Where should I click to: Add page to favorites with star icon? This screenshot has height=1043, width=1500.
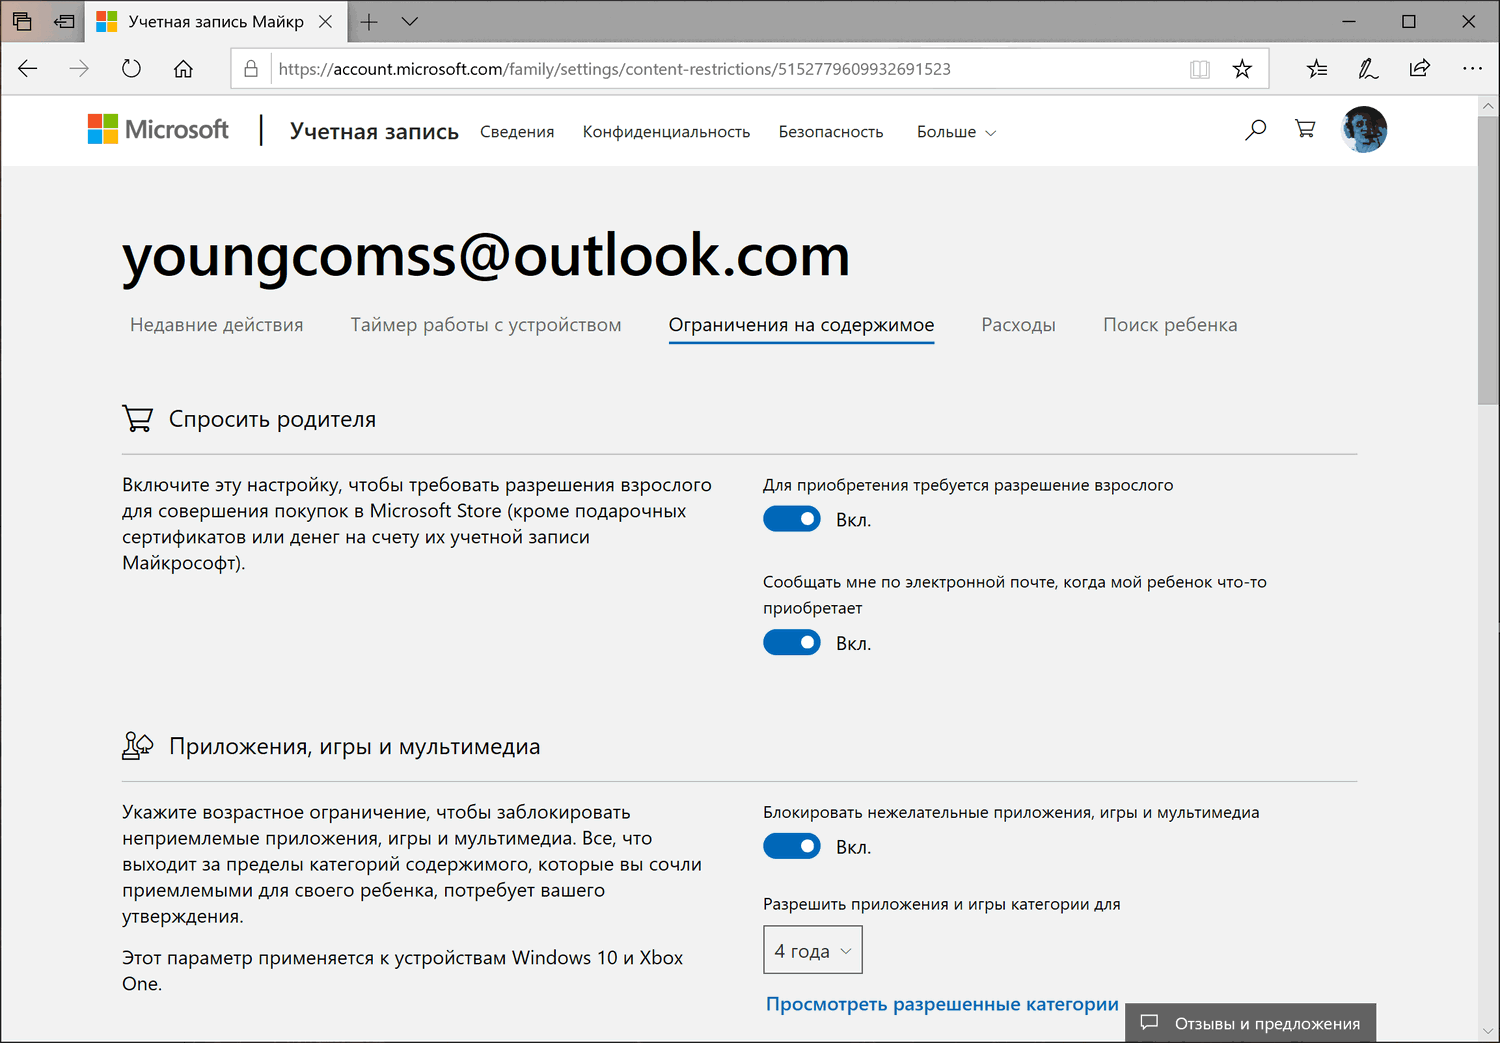point(1242,69)
